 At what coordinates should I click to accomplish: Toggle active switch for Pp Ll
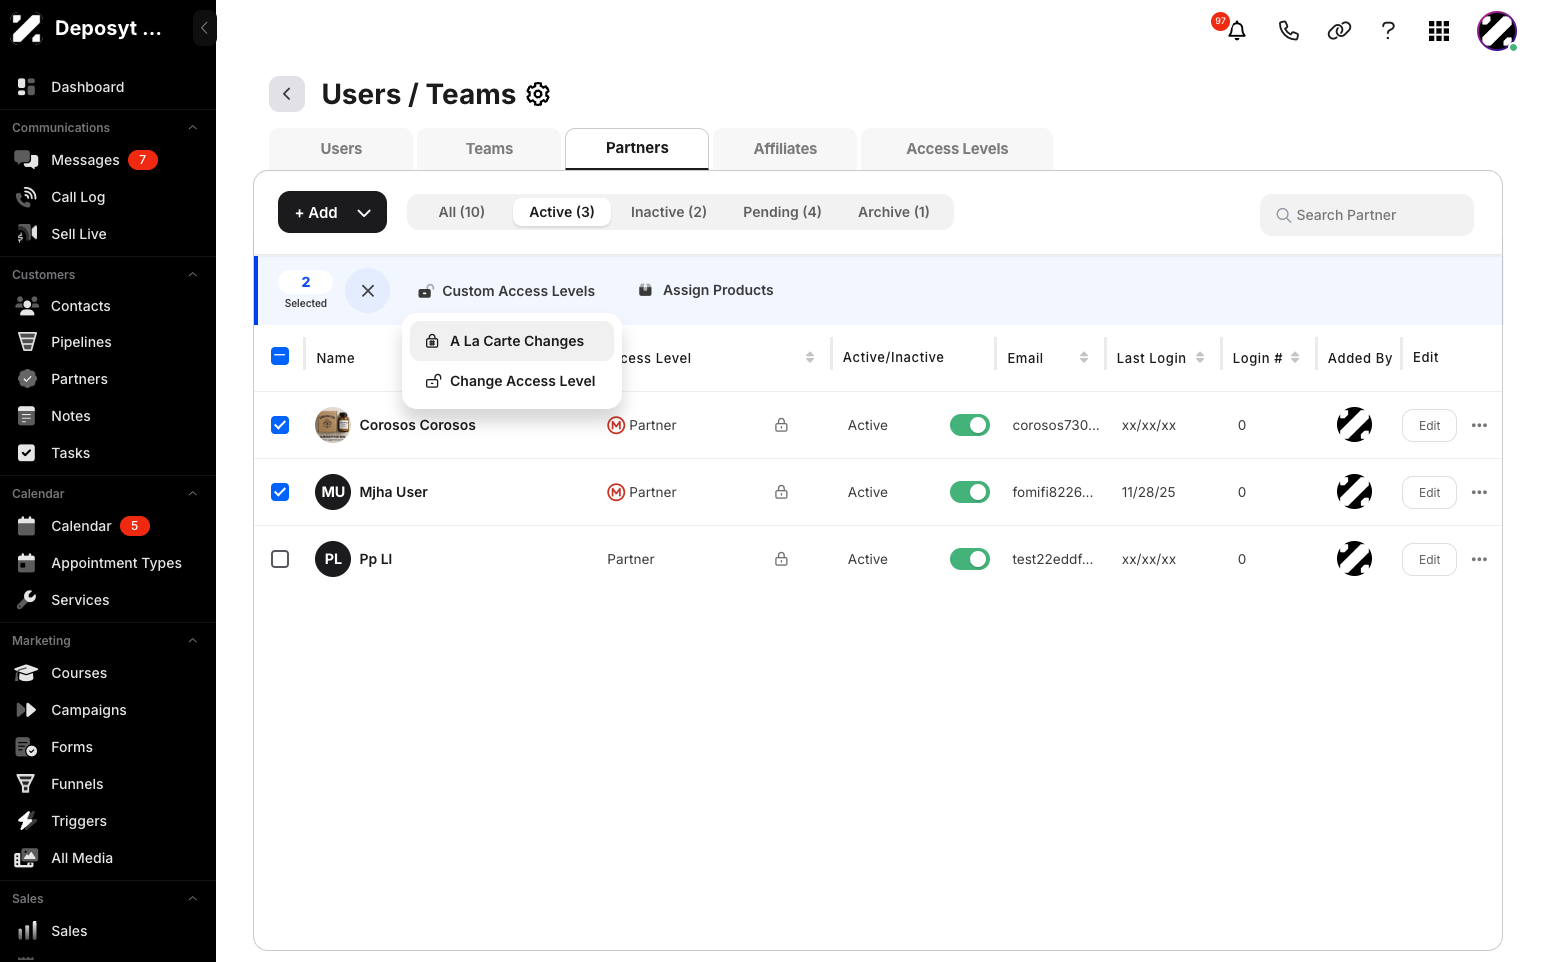point(970,559)
